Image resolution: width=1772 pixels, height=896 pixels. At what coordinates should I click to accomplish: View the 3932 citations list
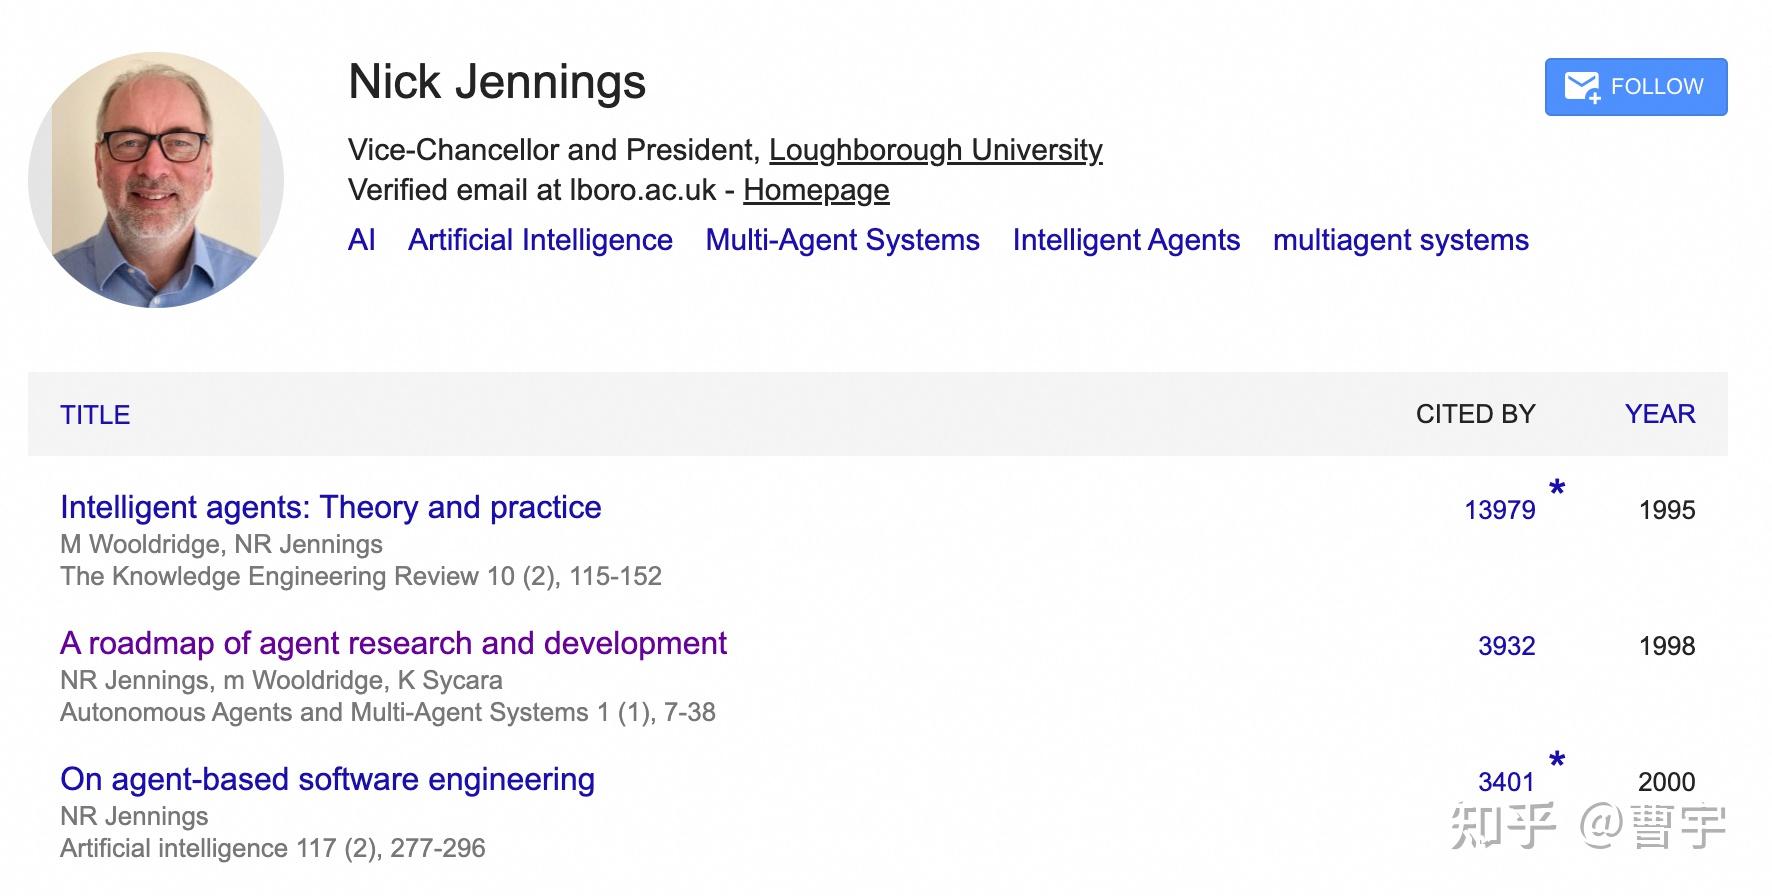[1506, 646]
